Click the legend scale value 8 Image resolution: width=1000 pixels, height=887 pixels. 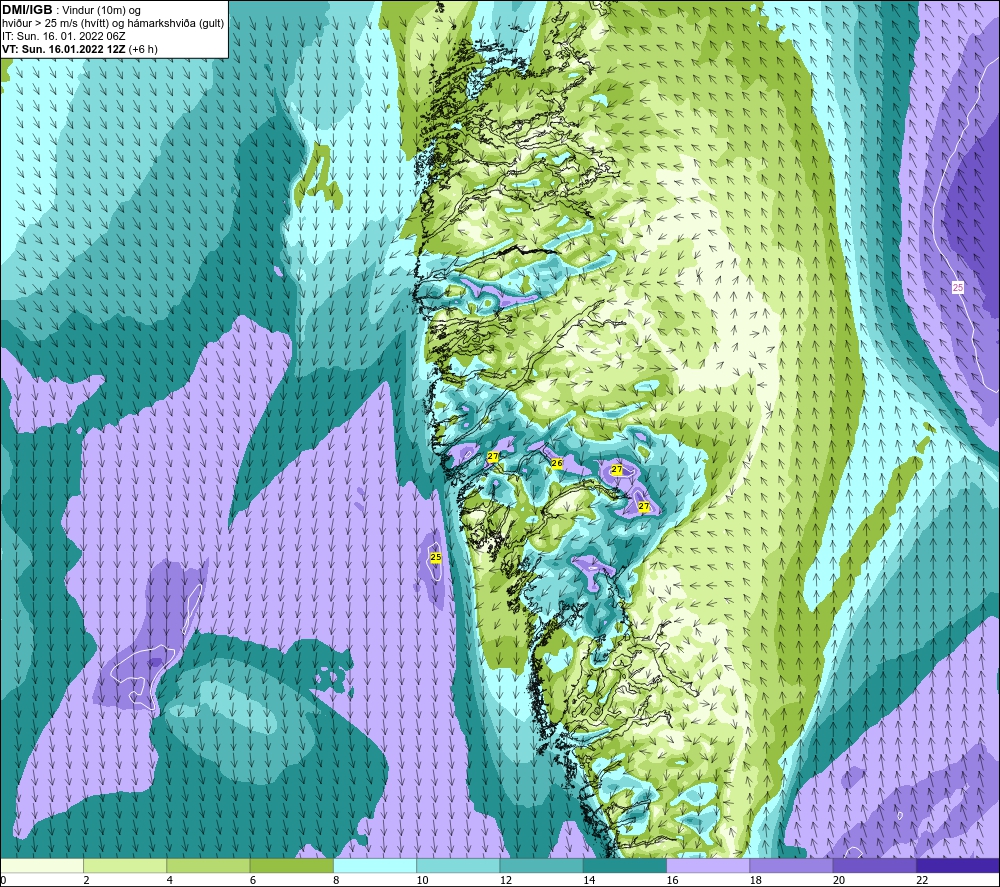tap(336, 881)
